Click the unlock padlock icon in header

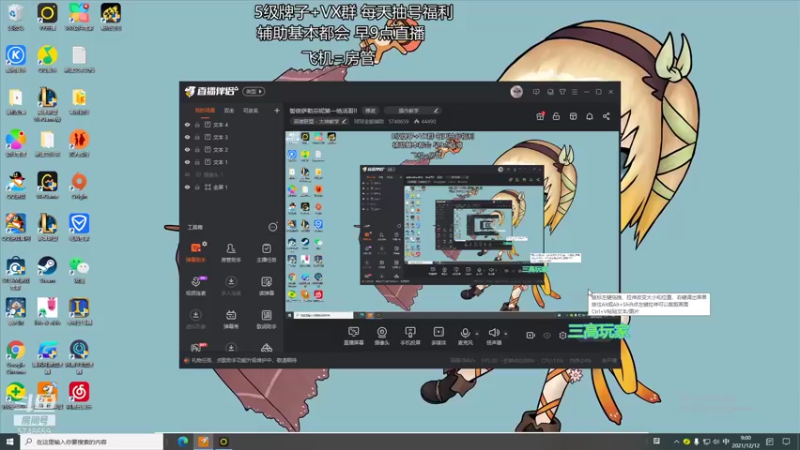[x=556, y=116]
